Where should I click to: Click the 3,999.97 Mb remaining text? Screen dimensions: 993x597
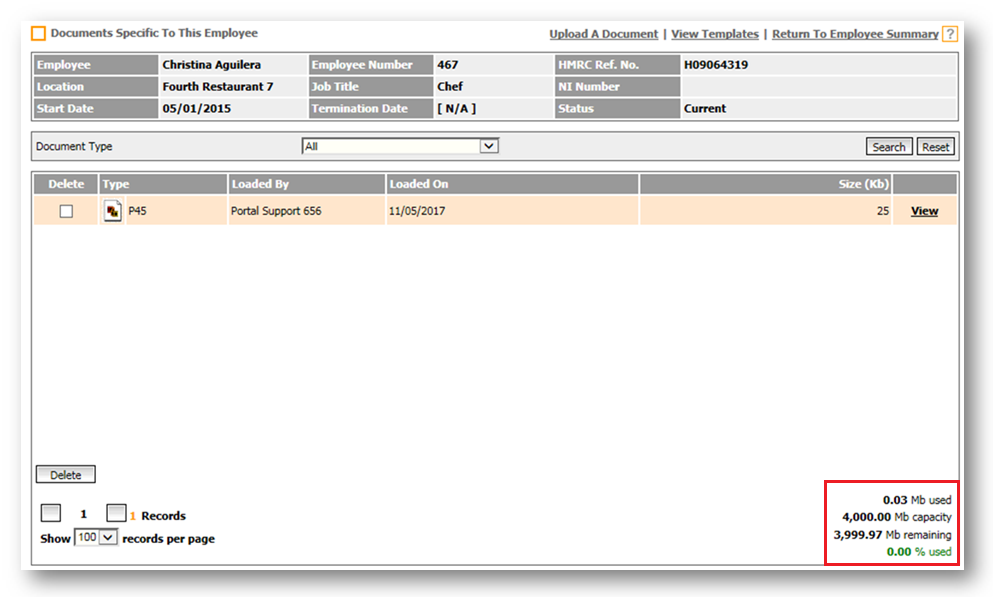[x=892, y=535]
